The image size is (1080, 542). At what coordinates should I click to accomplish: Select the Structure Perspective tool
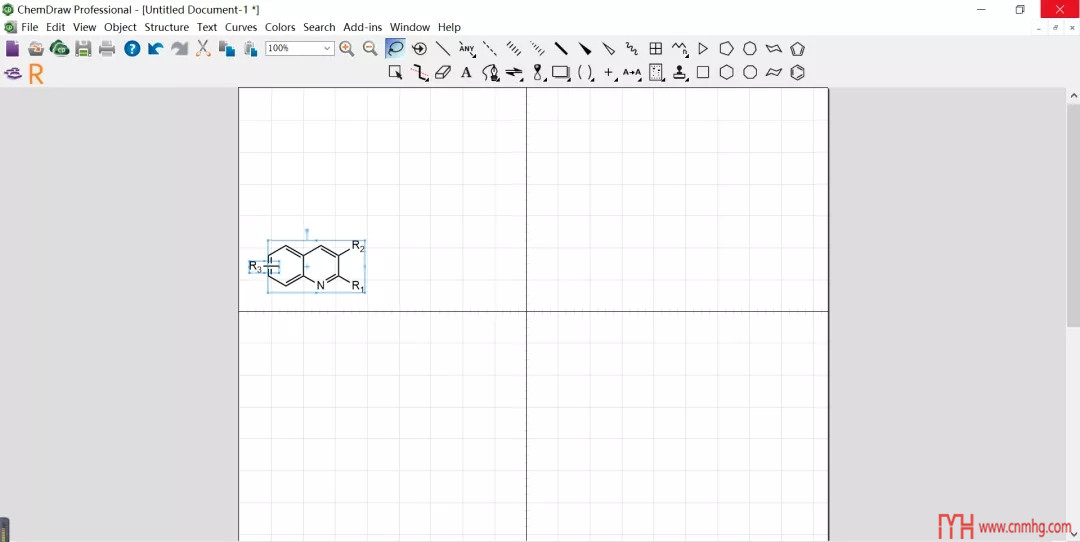click(419, 48)
